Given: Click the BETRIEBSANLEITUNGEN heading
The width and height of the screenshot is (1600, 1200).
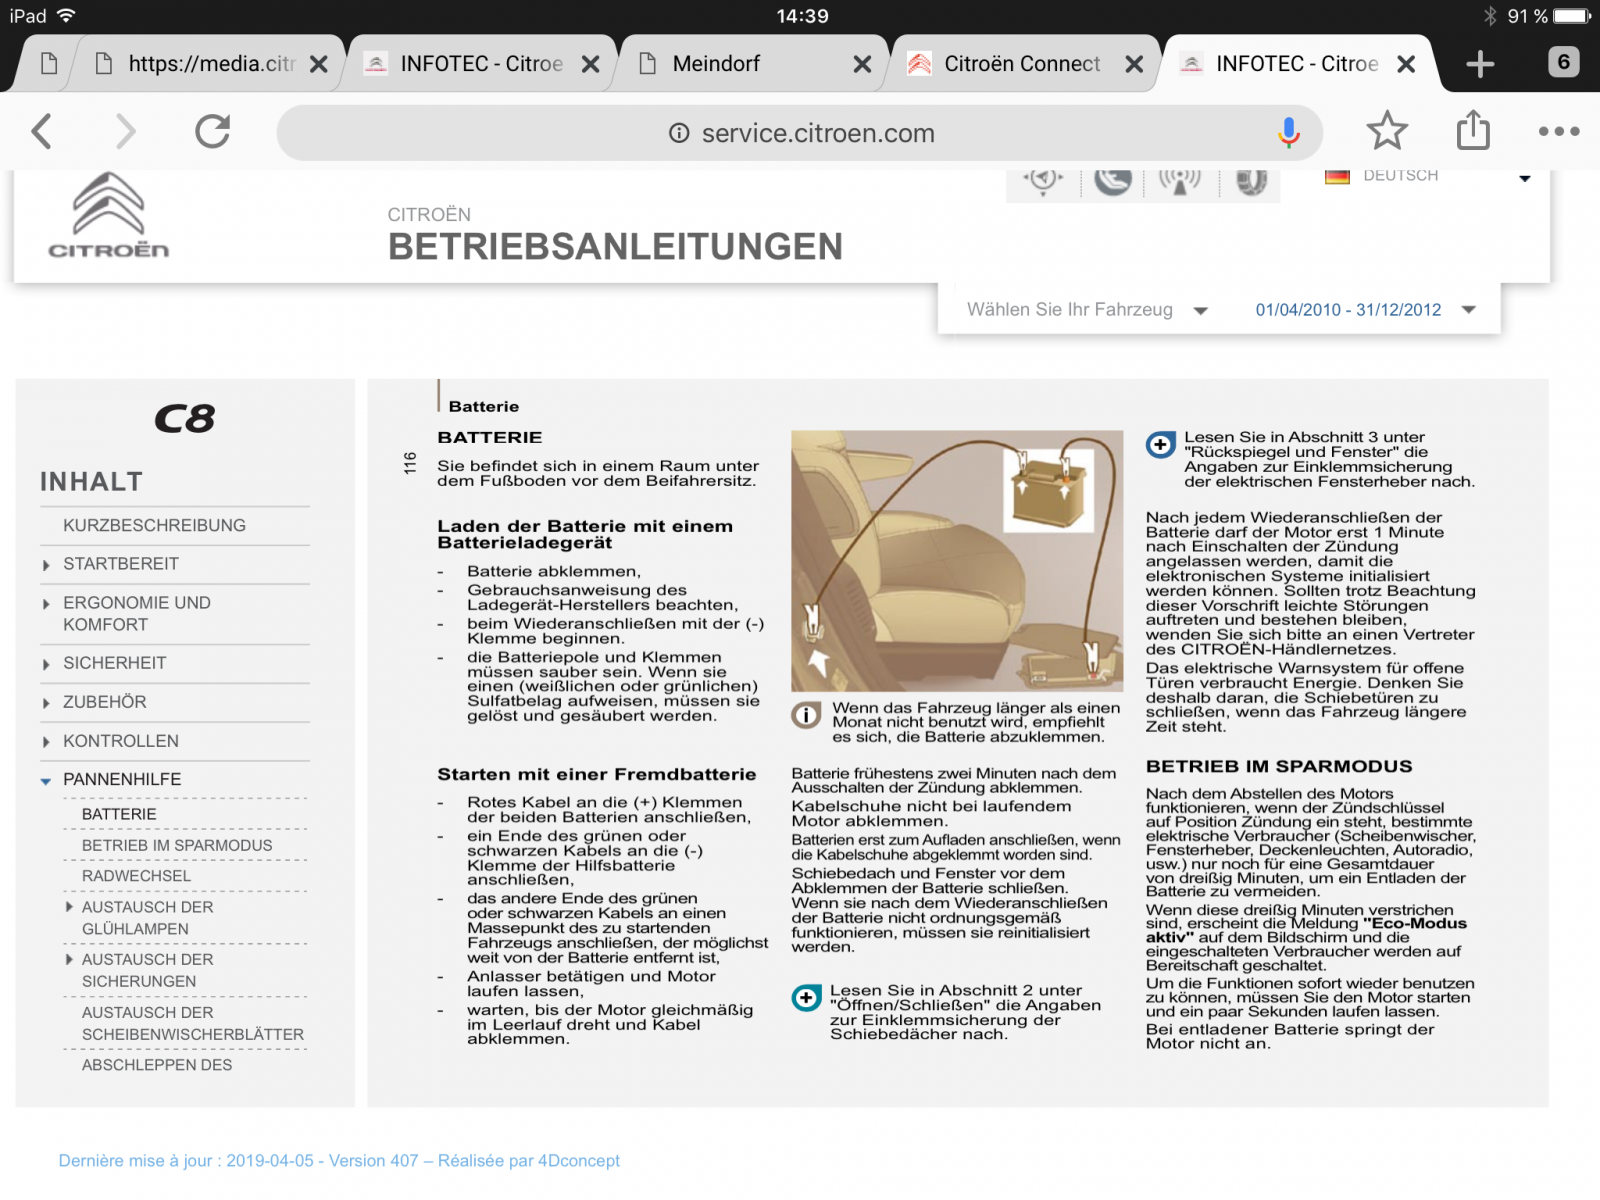Looking at the screenshot, I should point(615,247).
